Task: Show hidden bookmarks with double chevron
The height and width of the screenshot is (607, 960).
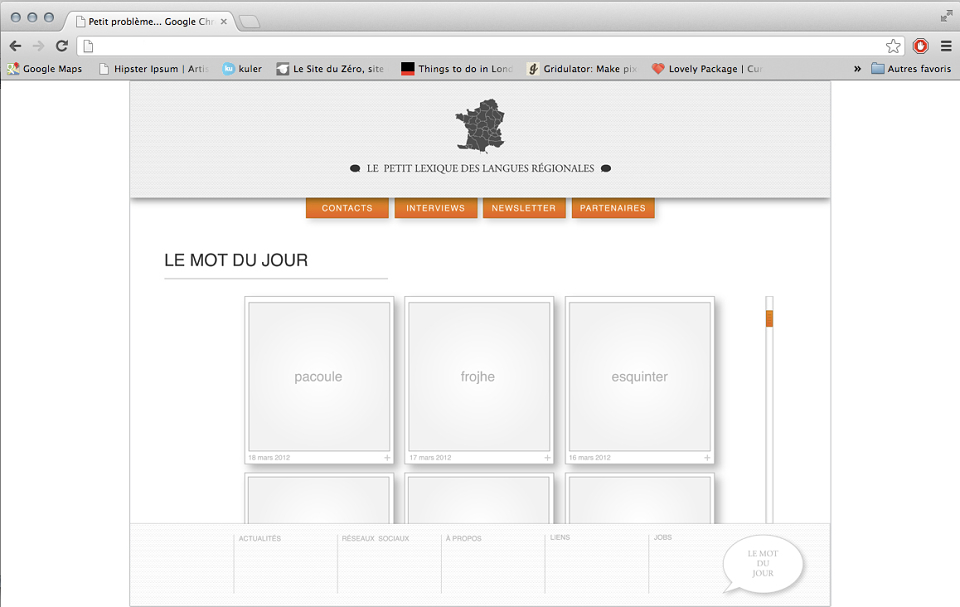Action: [857, 69]
